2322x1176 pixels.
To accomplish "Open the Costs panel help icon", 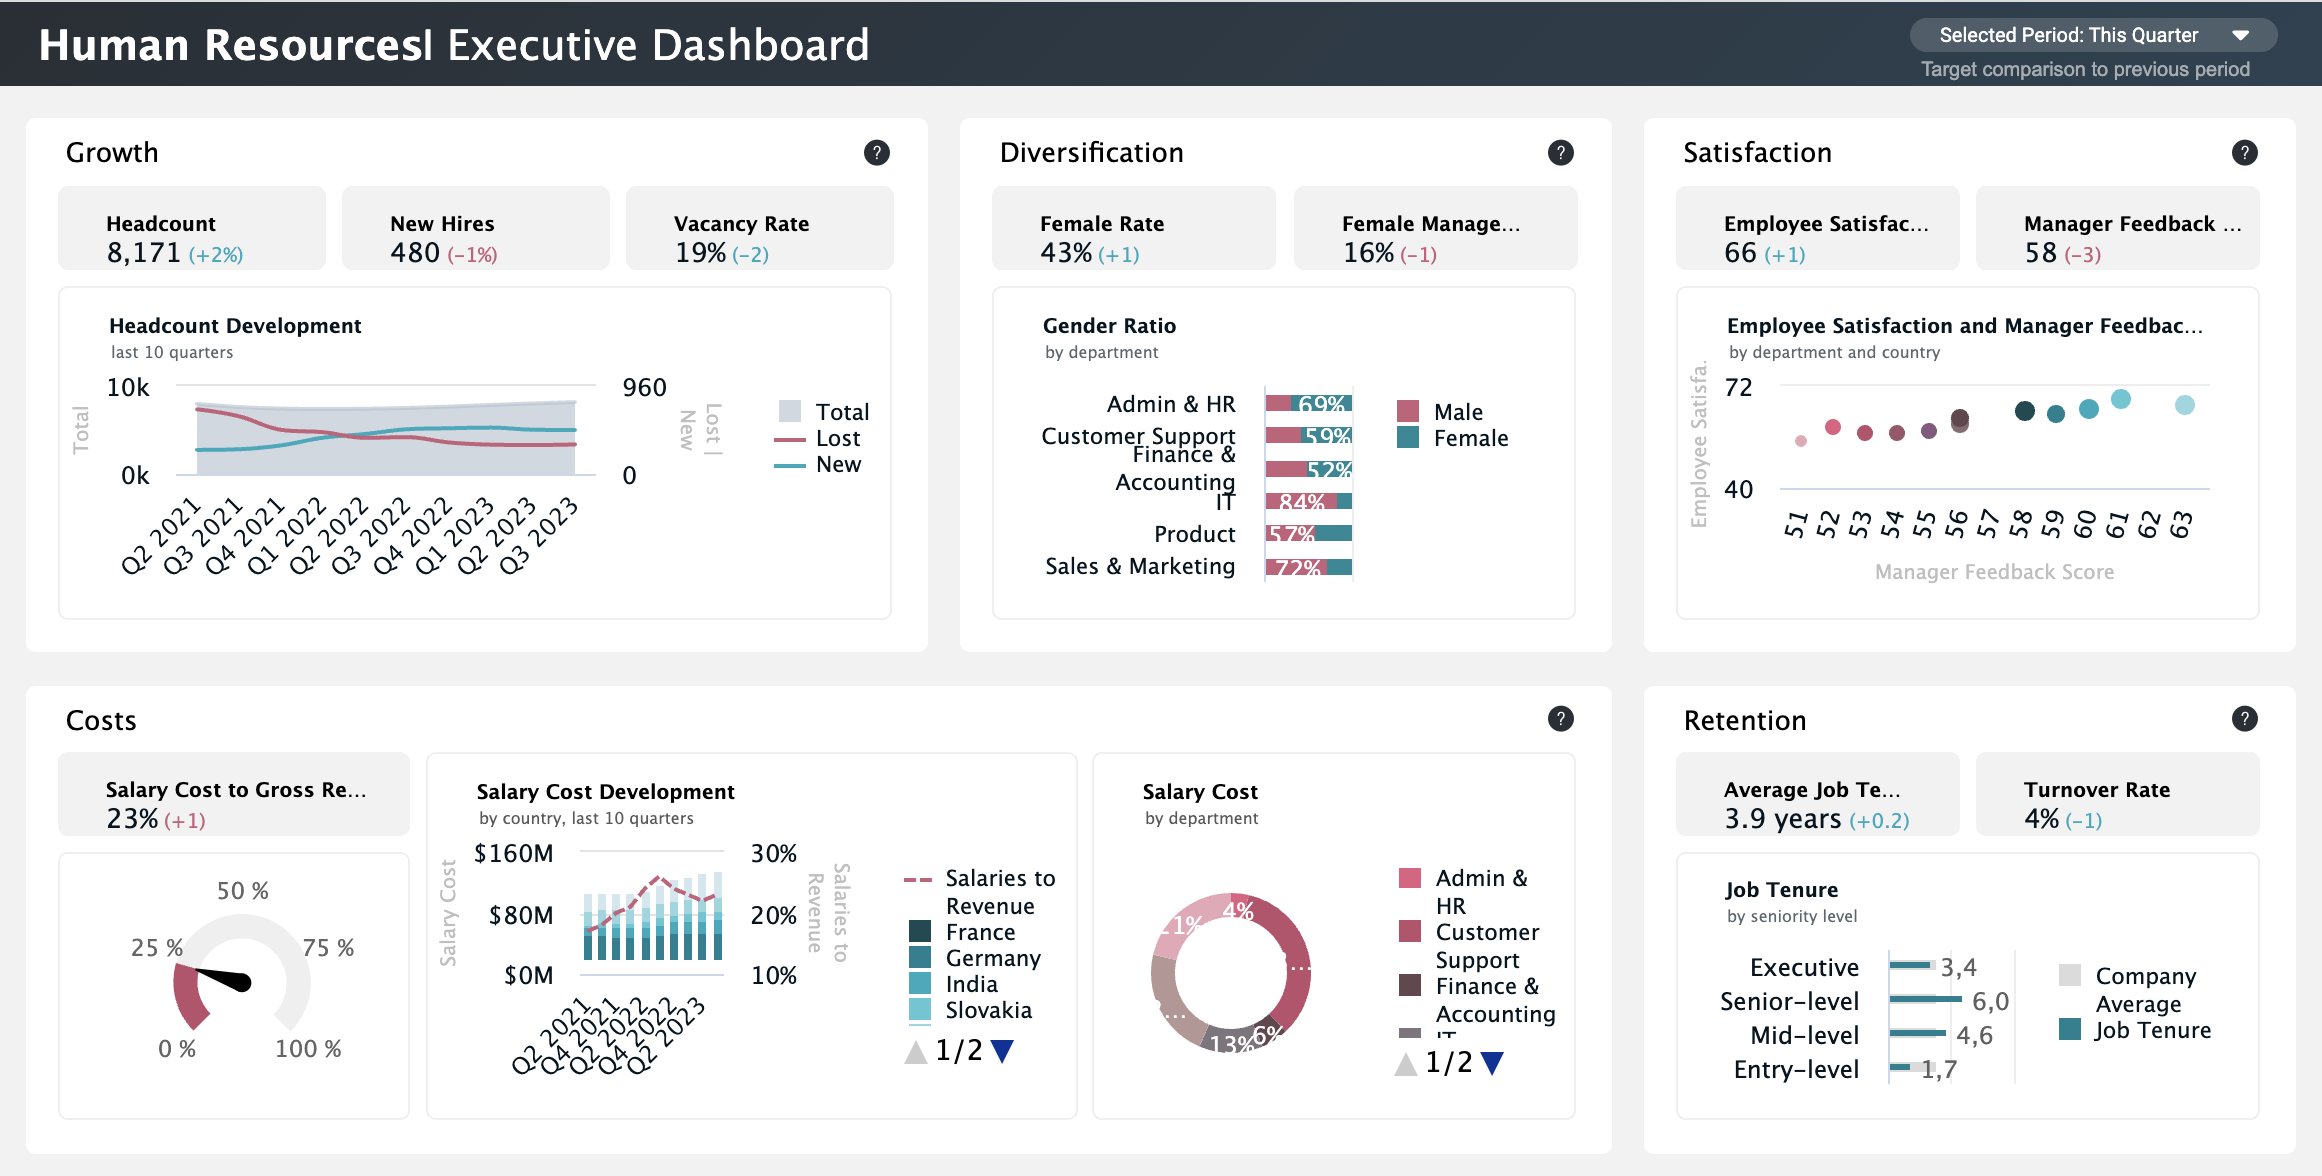I will tap(1559, 719).
